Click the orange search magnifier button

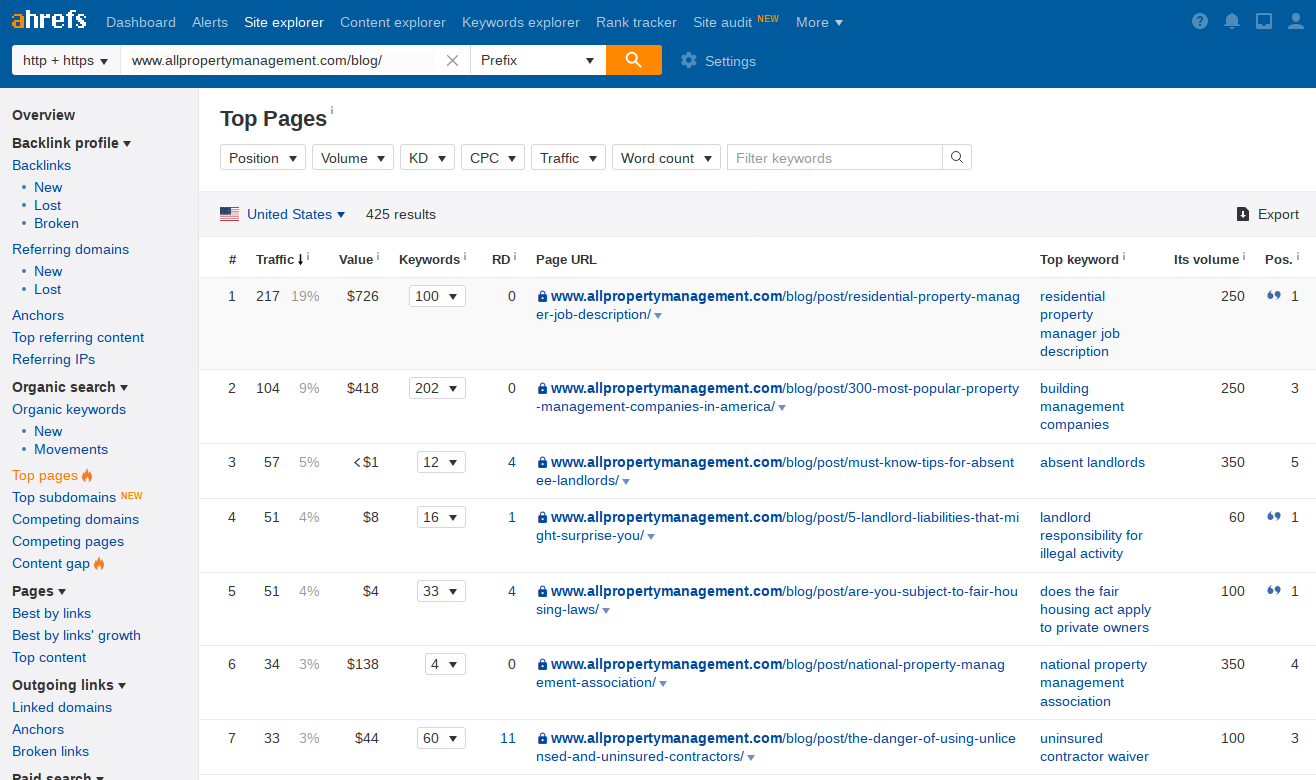click(x=633, y=60)
